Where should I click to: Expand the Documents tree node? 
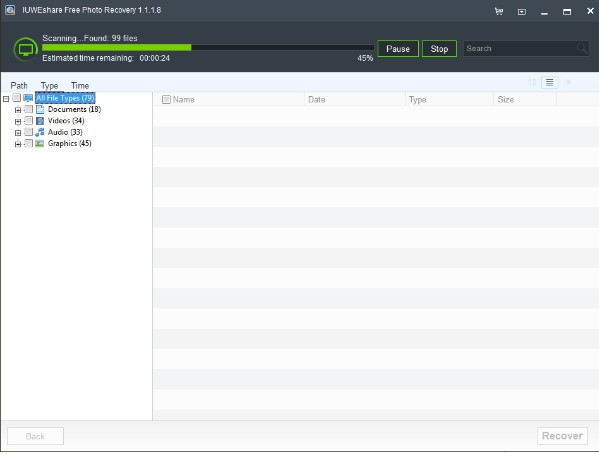(18, 110)
